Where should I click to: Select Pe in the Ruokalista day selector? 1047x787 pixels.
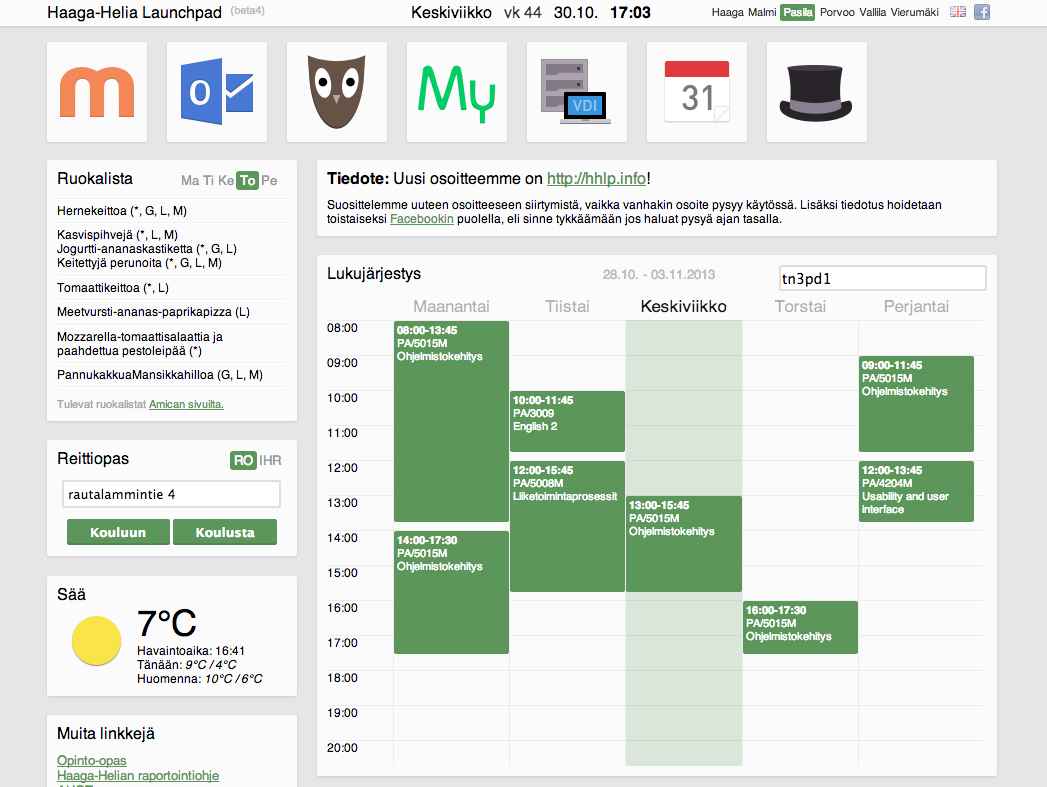tap(270, 180)
